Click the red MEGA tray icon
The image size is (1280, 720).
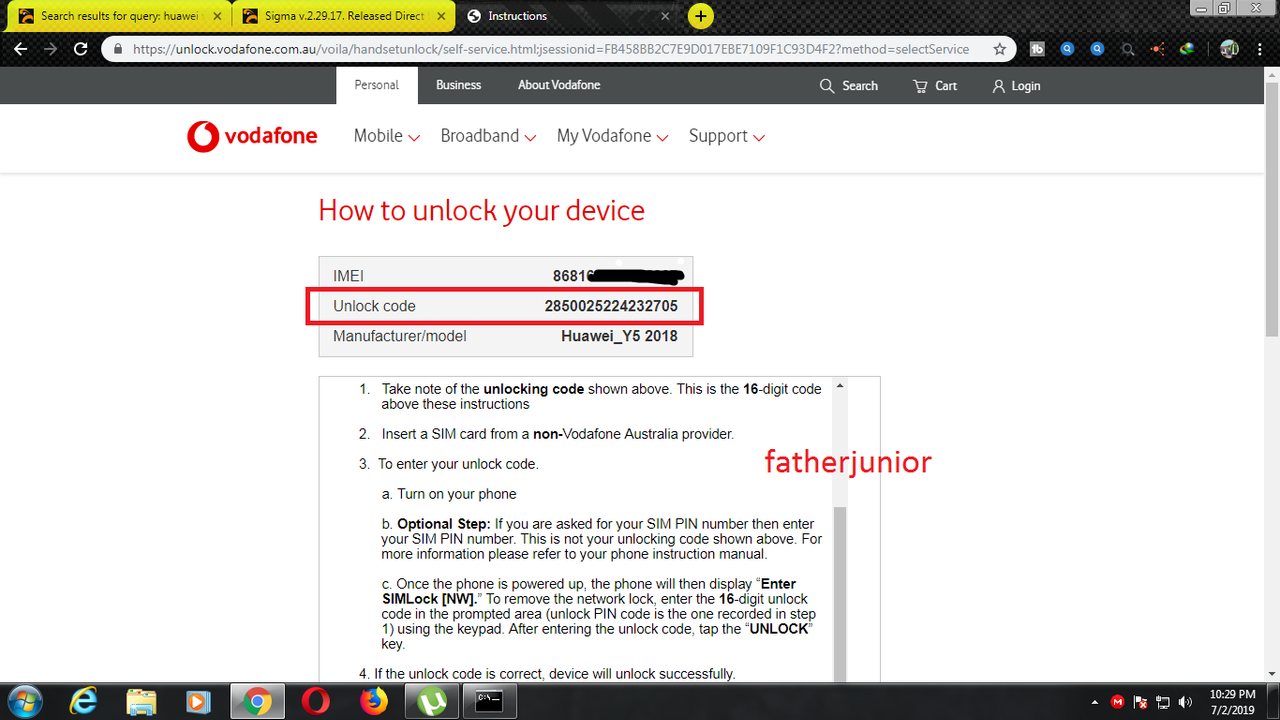(1118, 702)
